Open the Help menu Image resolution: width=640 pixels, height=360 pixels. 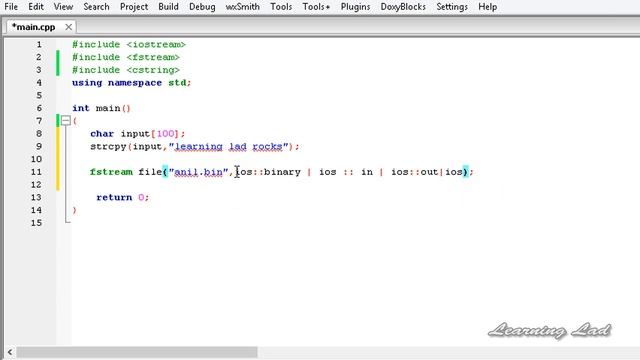coord(487,7)
